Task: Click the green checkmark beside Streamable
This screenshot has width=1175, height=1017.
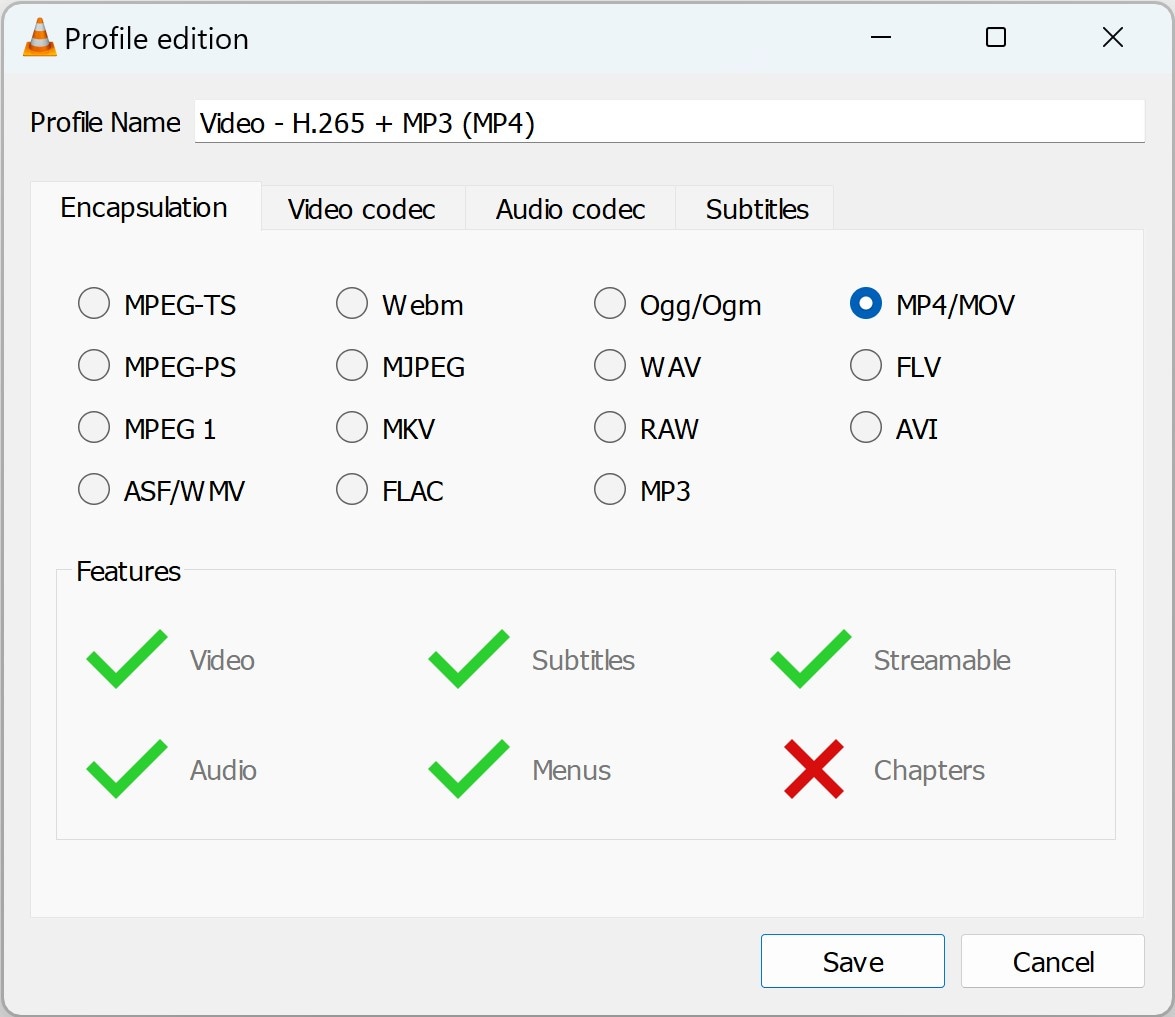Action: coord(809,659)
